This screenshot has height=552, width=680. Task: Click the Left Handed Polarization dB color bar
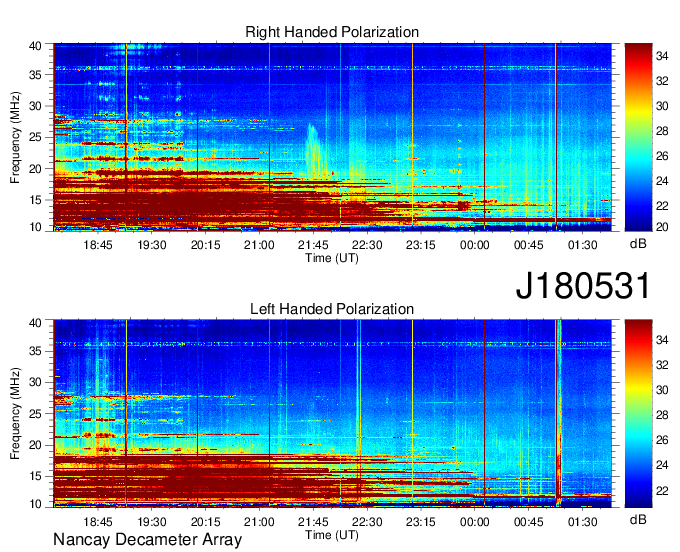(638, 414)
